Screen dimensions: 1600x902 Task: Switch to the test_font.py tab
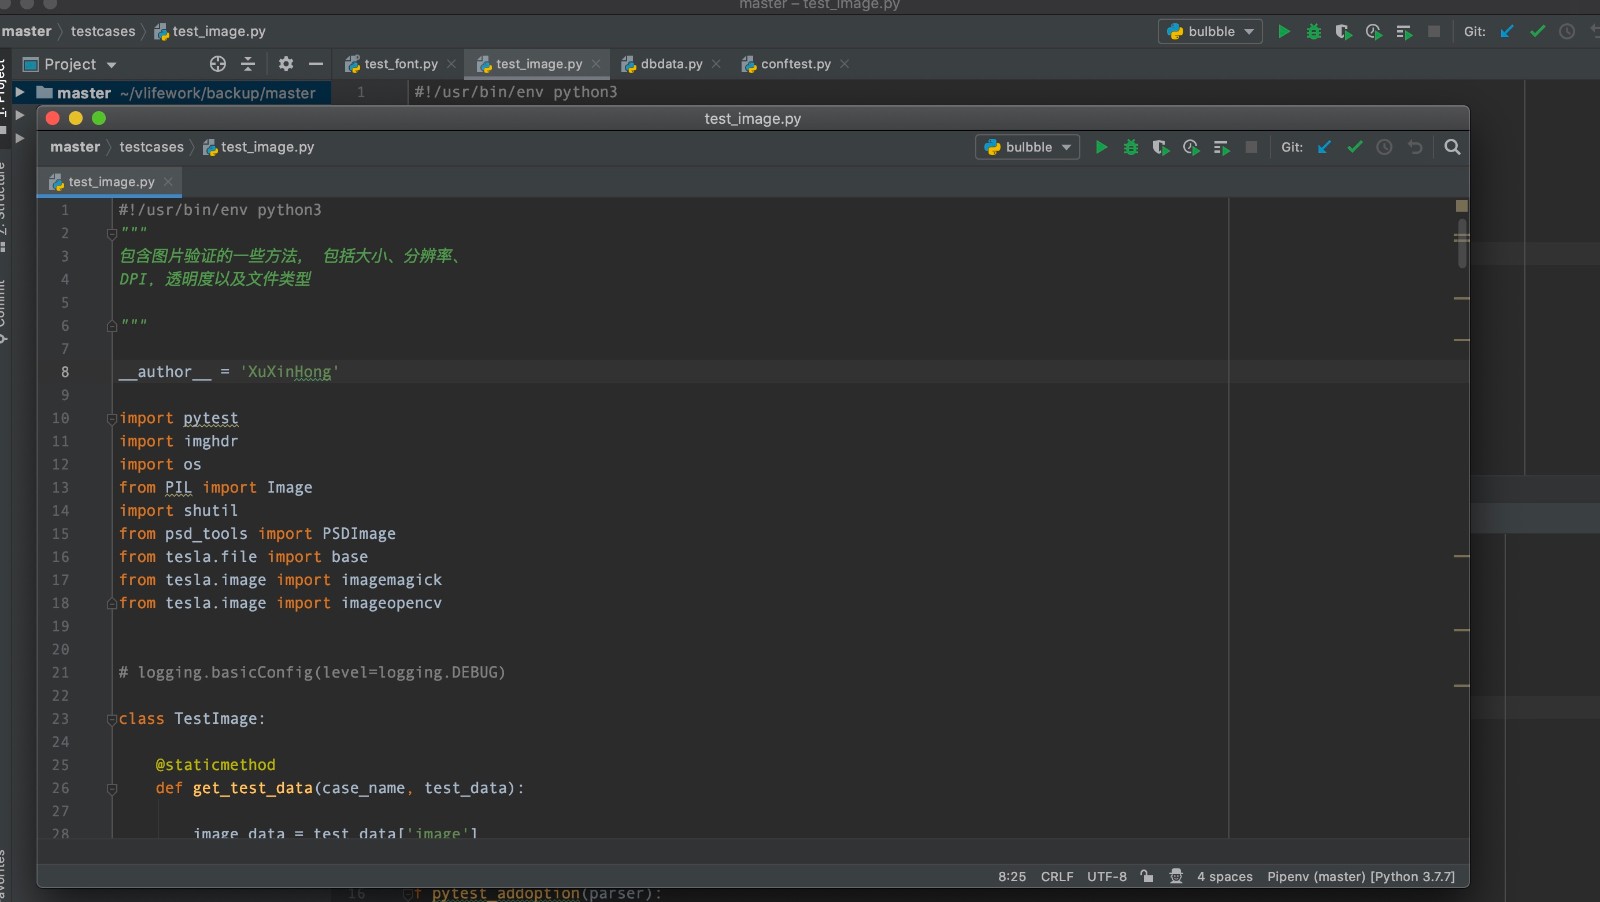[401, 64]
